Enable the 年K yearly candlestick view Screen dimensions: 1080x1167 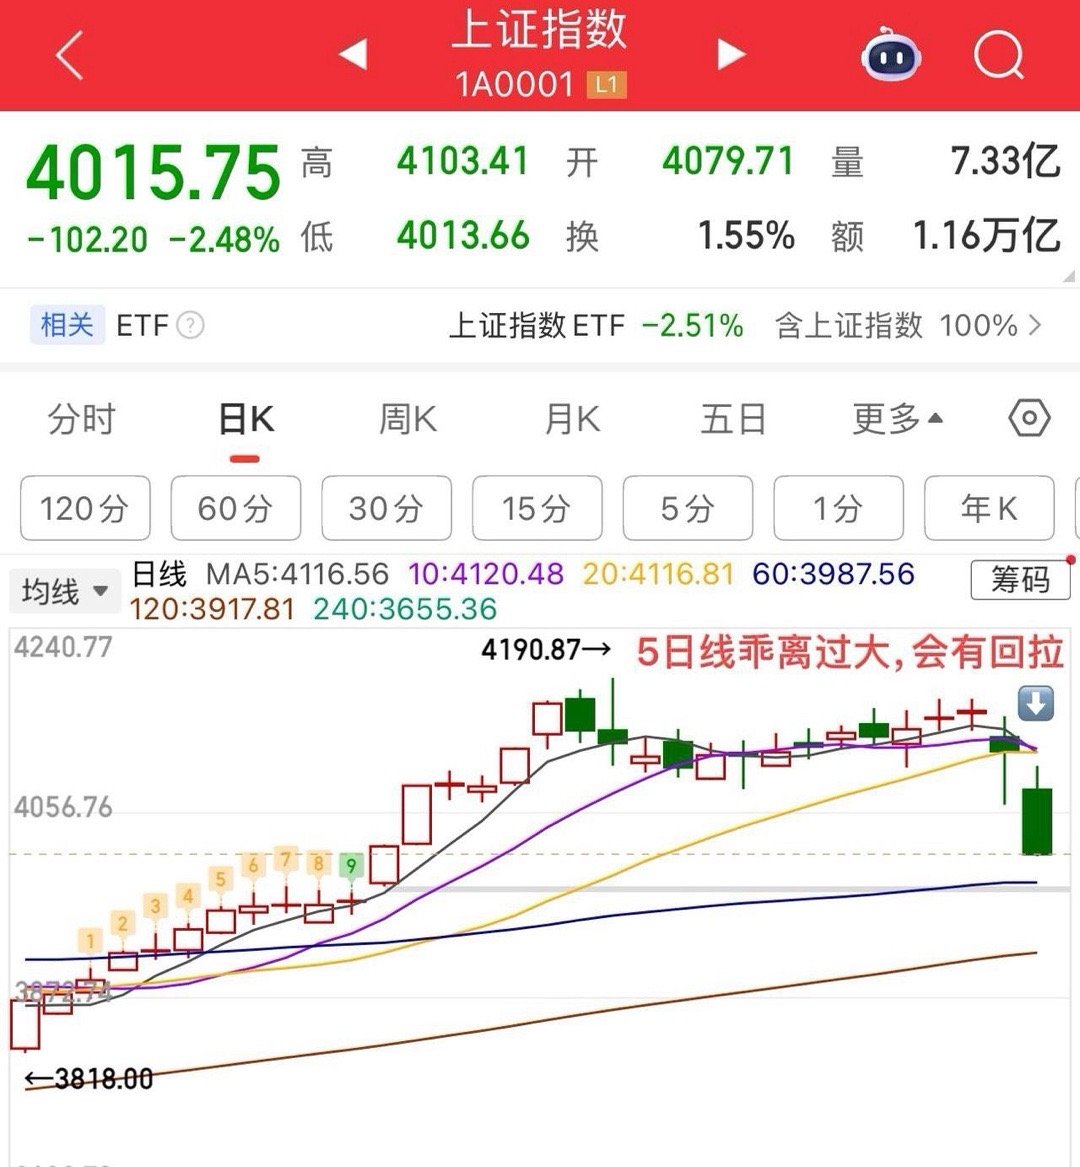click(x=989, y=508)
